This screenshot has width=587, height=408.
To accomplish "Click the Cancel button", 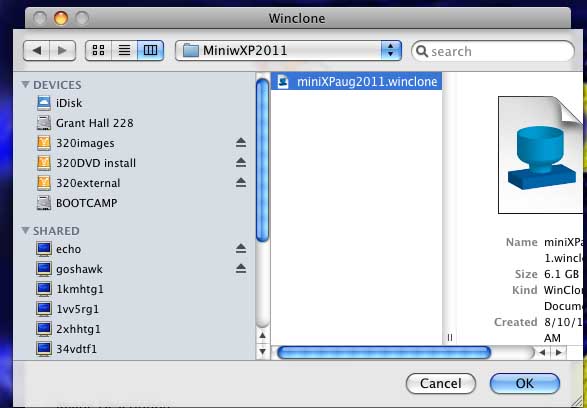I will tap(441, 384).
